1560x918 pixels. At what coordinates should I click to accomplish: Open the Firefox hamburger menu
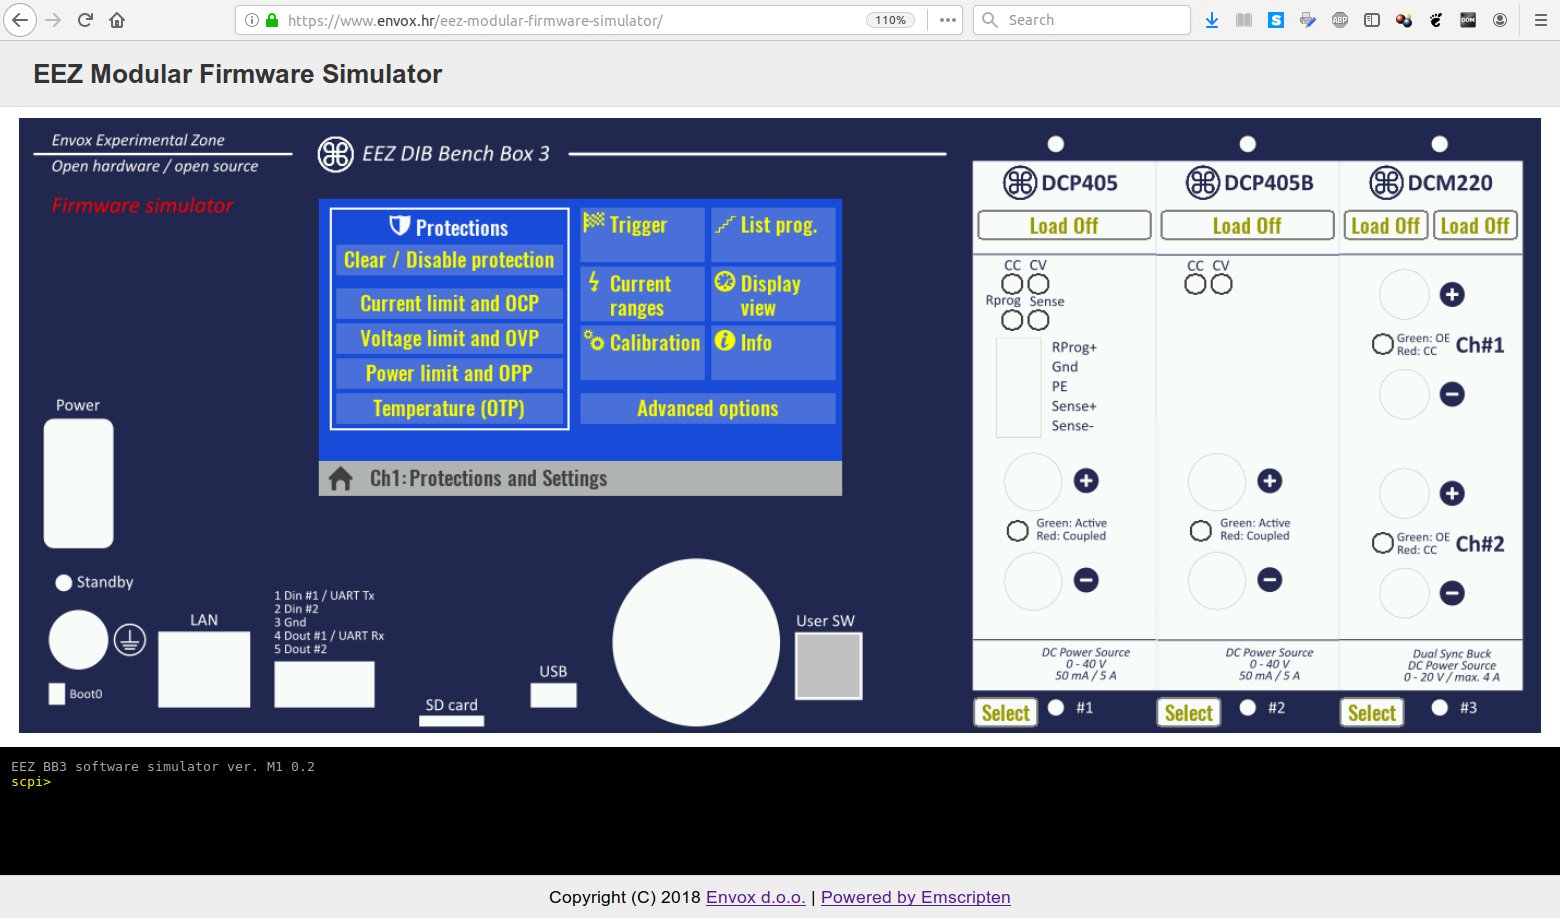coord(1540,20)
